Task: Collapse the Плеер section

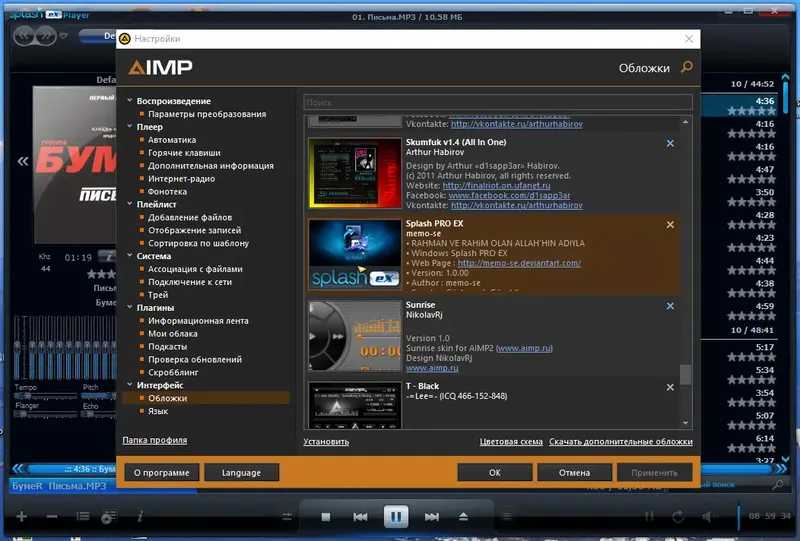Action: pos(130,126)
